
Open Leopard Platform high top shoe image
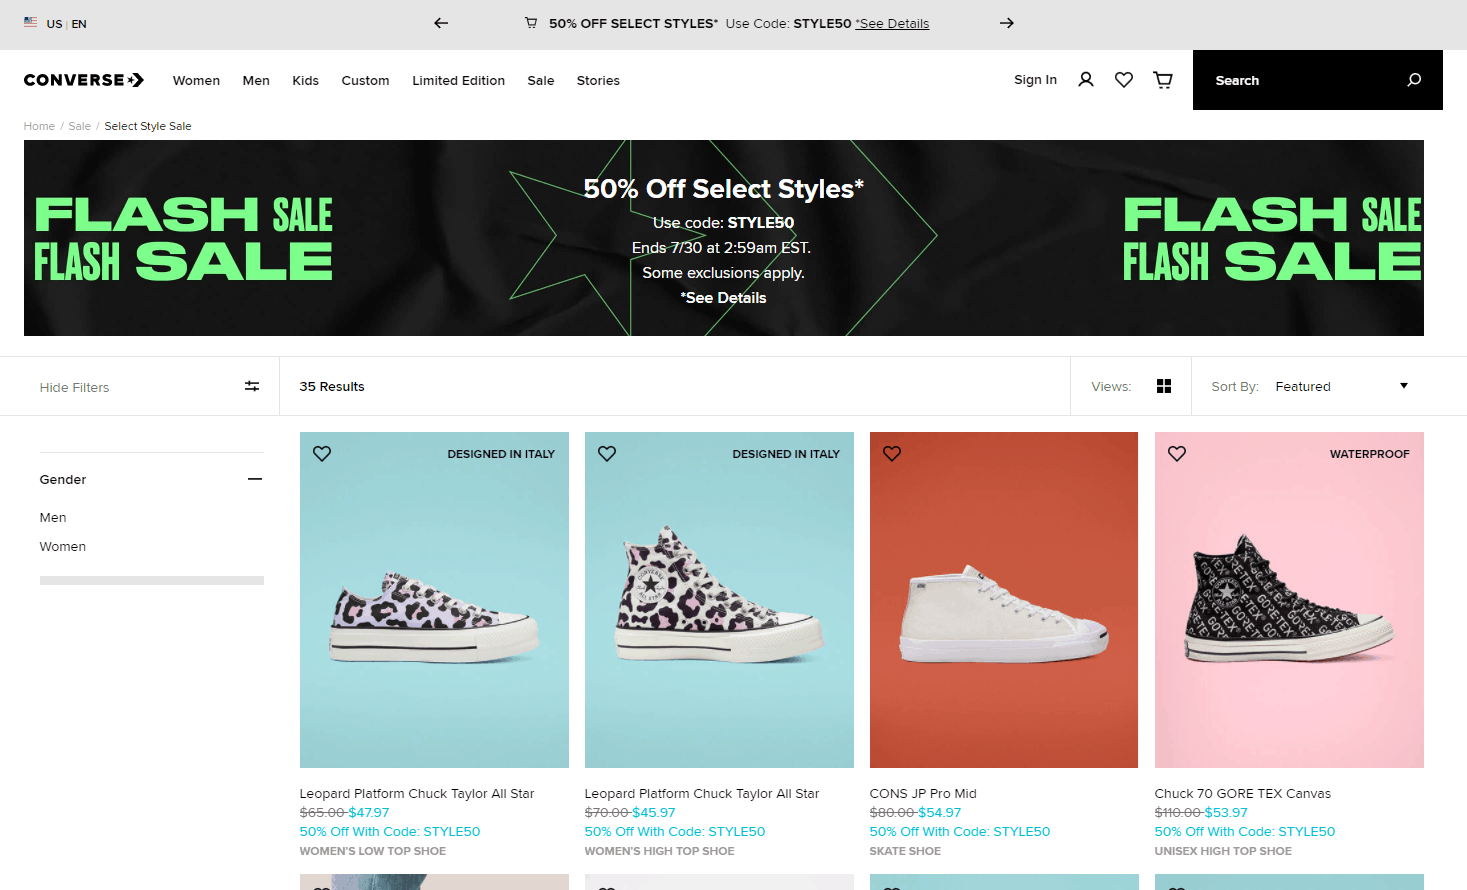pyautogui.click(x=719, y=600)
